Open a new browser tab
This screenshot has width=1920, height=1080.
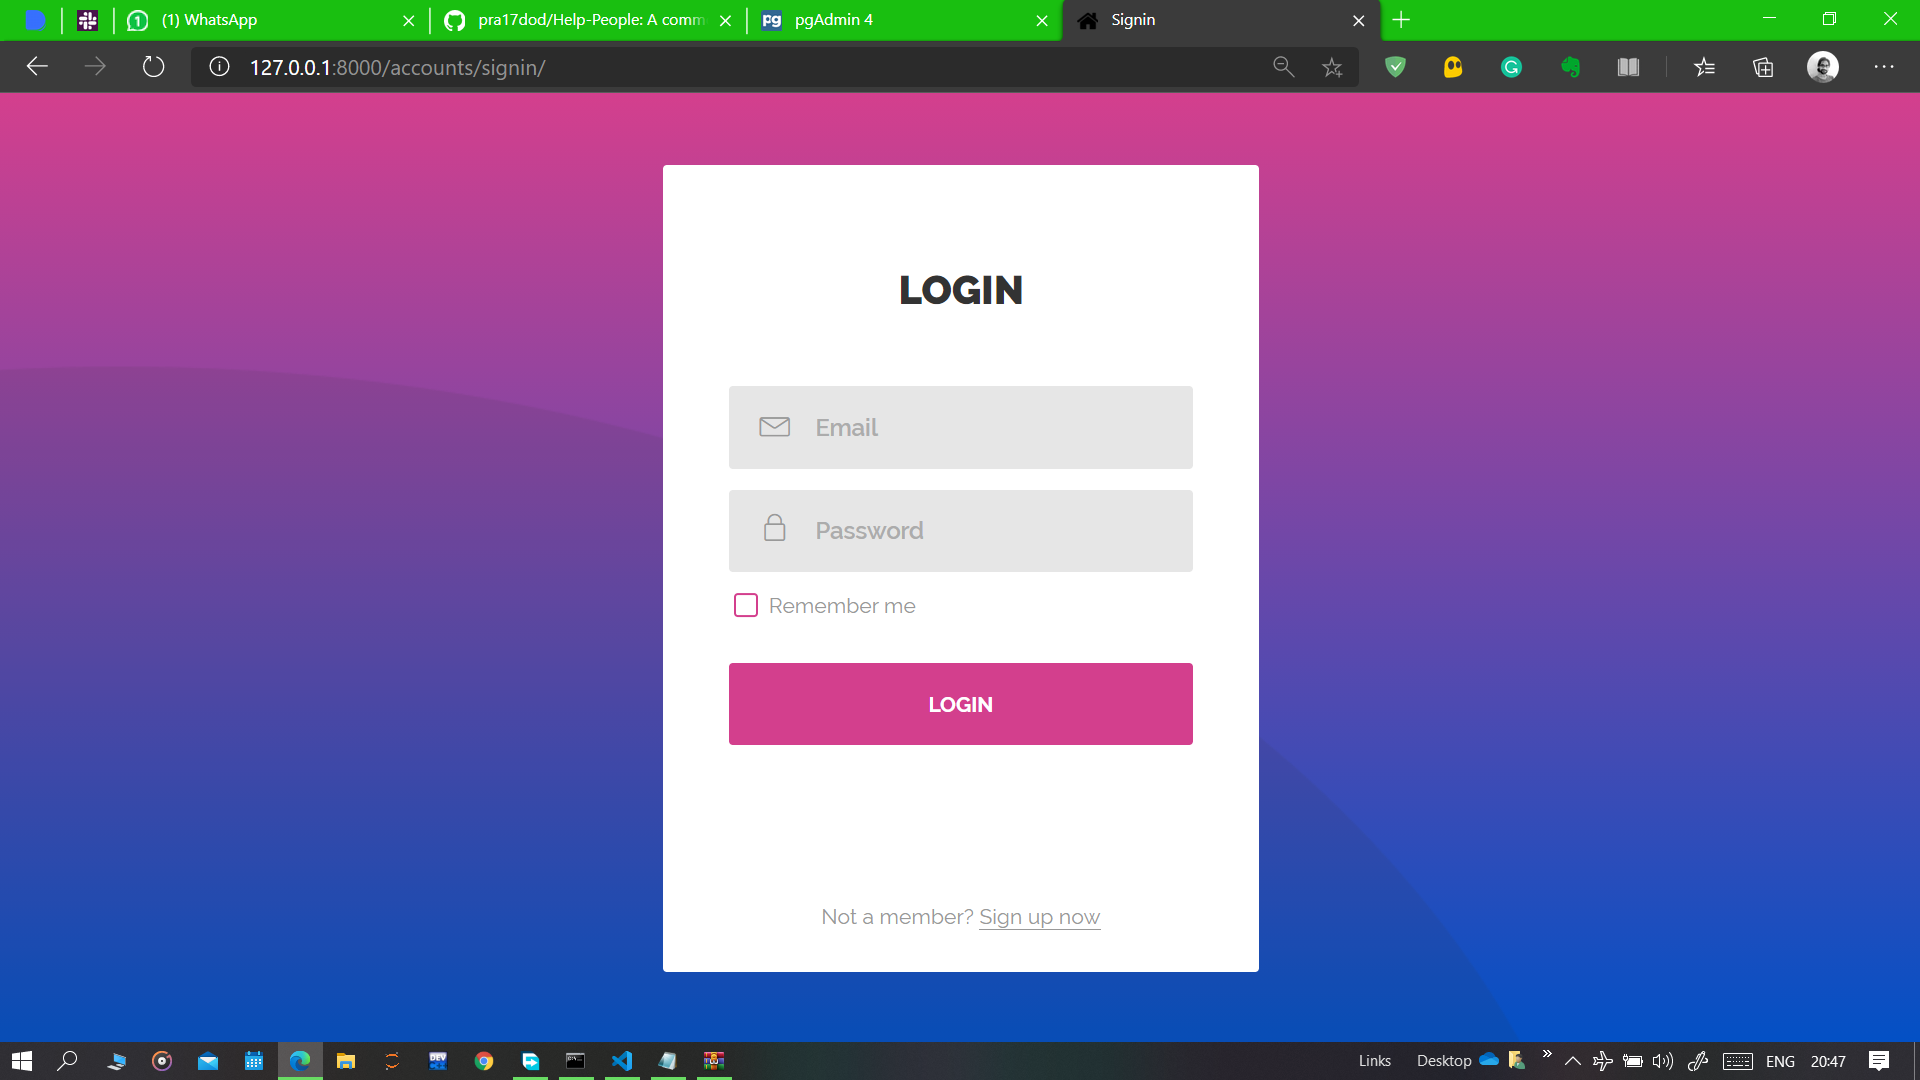tap(1401, 20)
